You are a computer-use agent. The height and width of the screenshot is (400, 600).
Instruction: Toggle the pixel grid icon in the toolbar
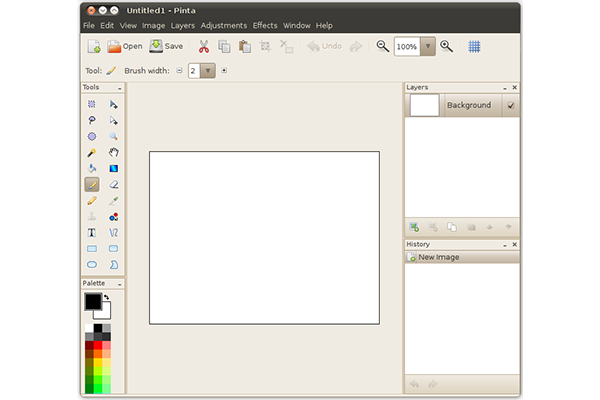point(474,46)
